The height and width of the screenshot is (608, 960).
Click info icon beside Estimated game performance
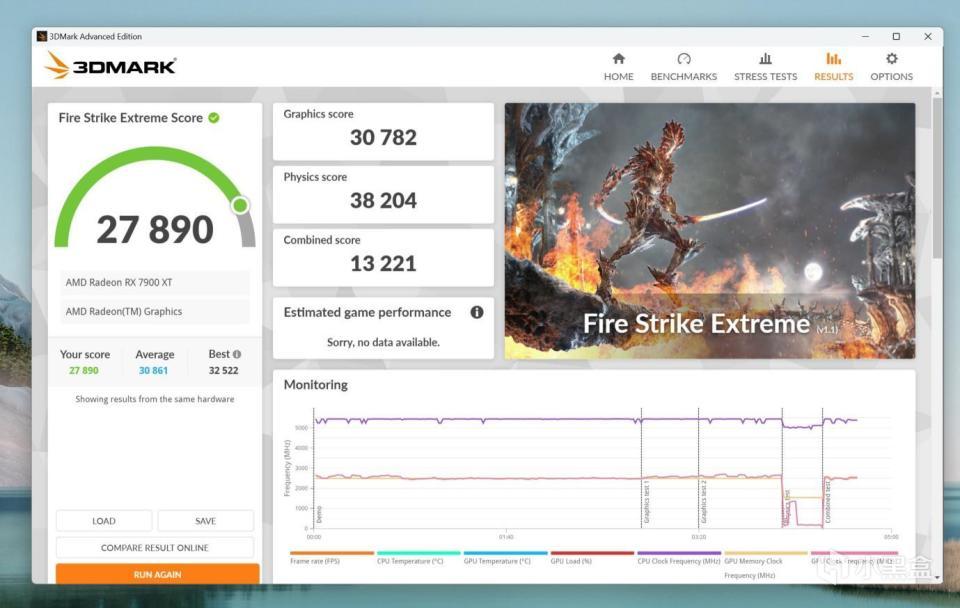tap(476, 312)
